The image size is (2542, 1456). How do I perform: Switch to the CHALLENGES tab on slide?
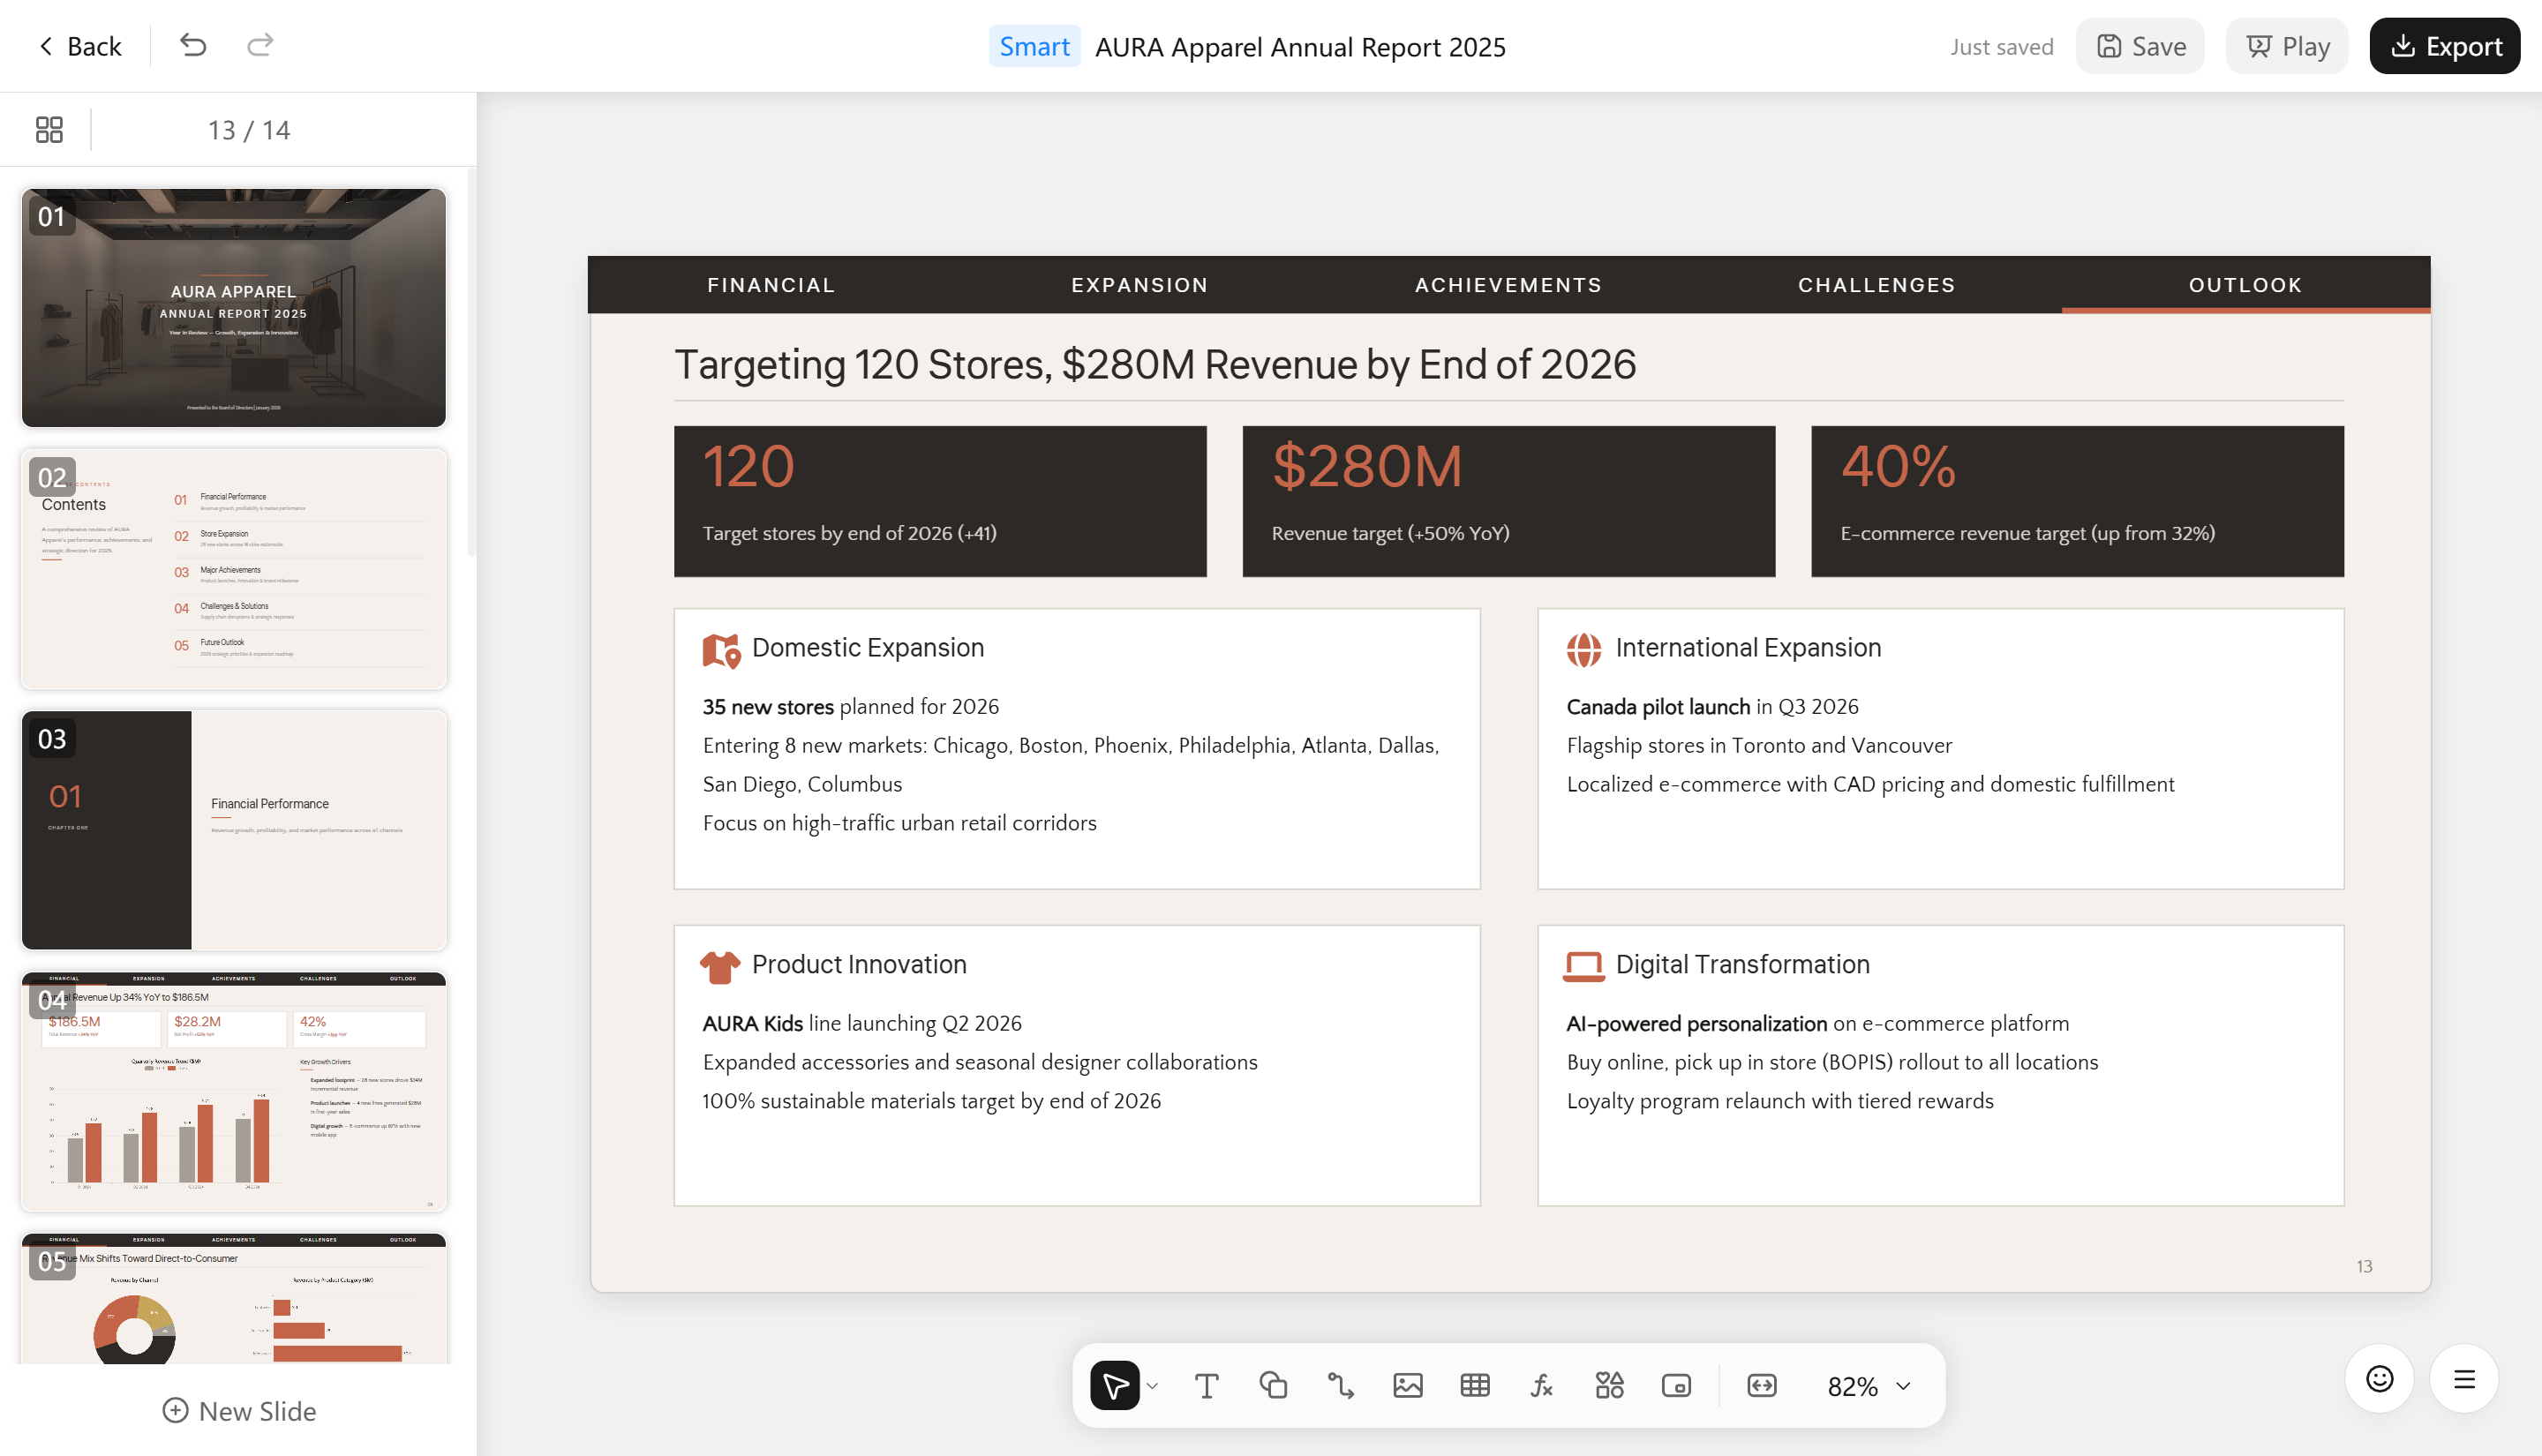tap(1876, 285)
